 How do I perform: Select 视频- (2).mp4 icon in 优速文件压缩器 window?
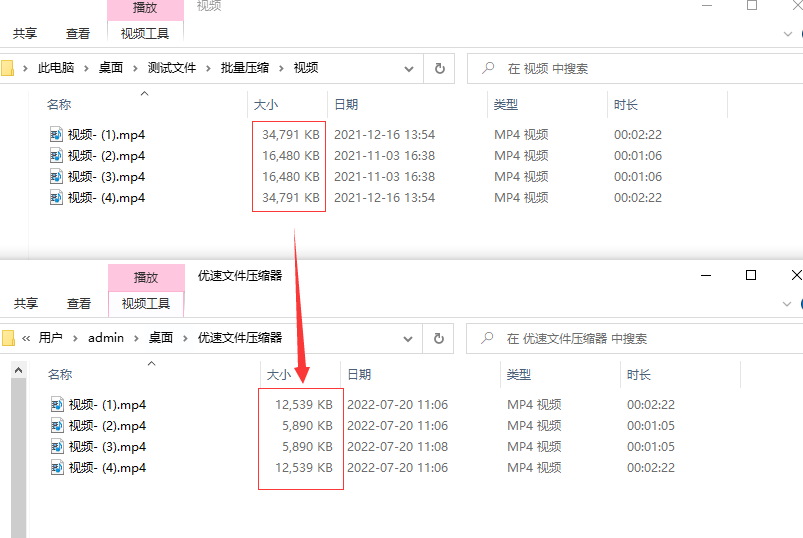57,425
